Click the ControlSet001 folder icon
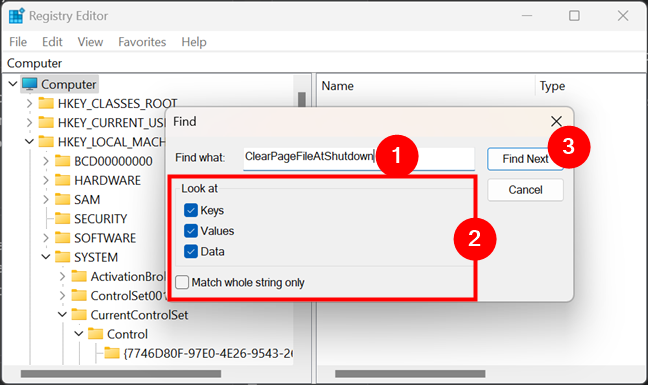The image size is (648, 385). [79, 295]
